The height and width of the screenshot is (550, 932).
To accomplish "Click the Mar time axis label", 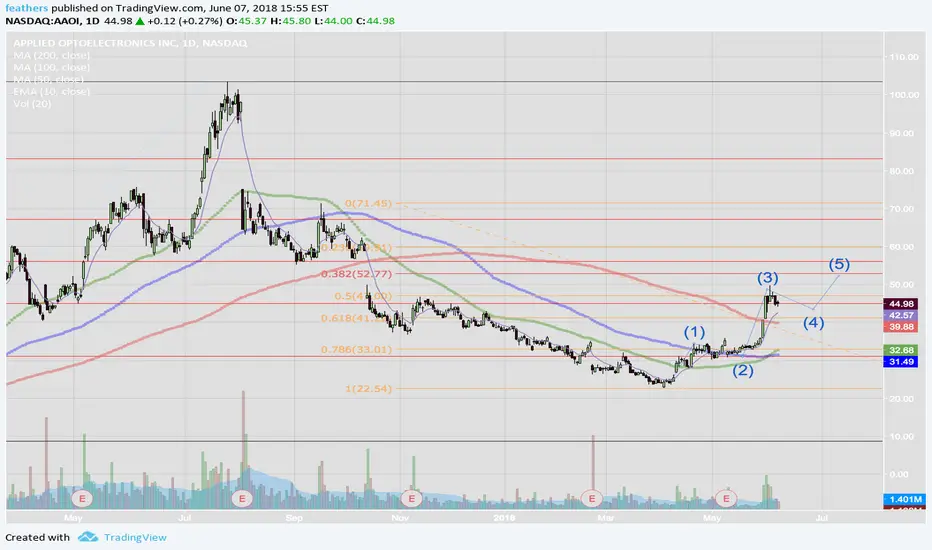I will (606, 518).
